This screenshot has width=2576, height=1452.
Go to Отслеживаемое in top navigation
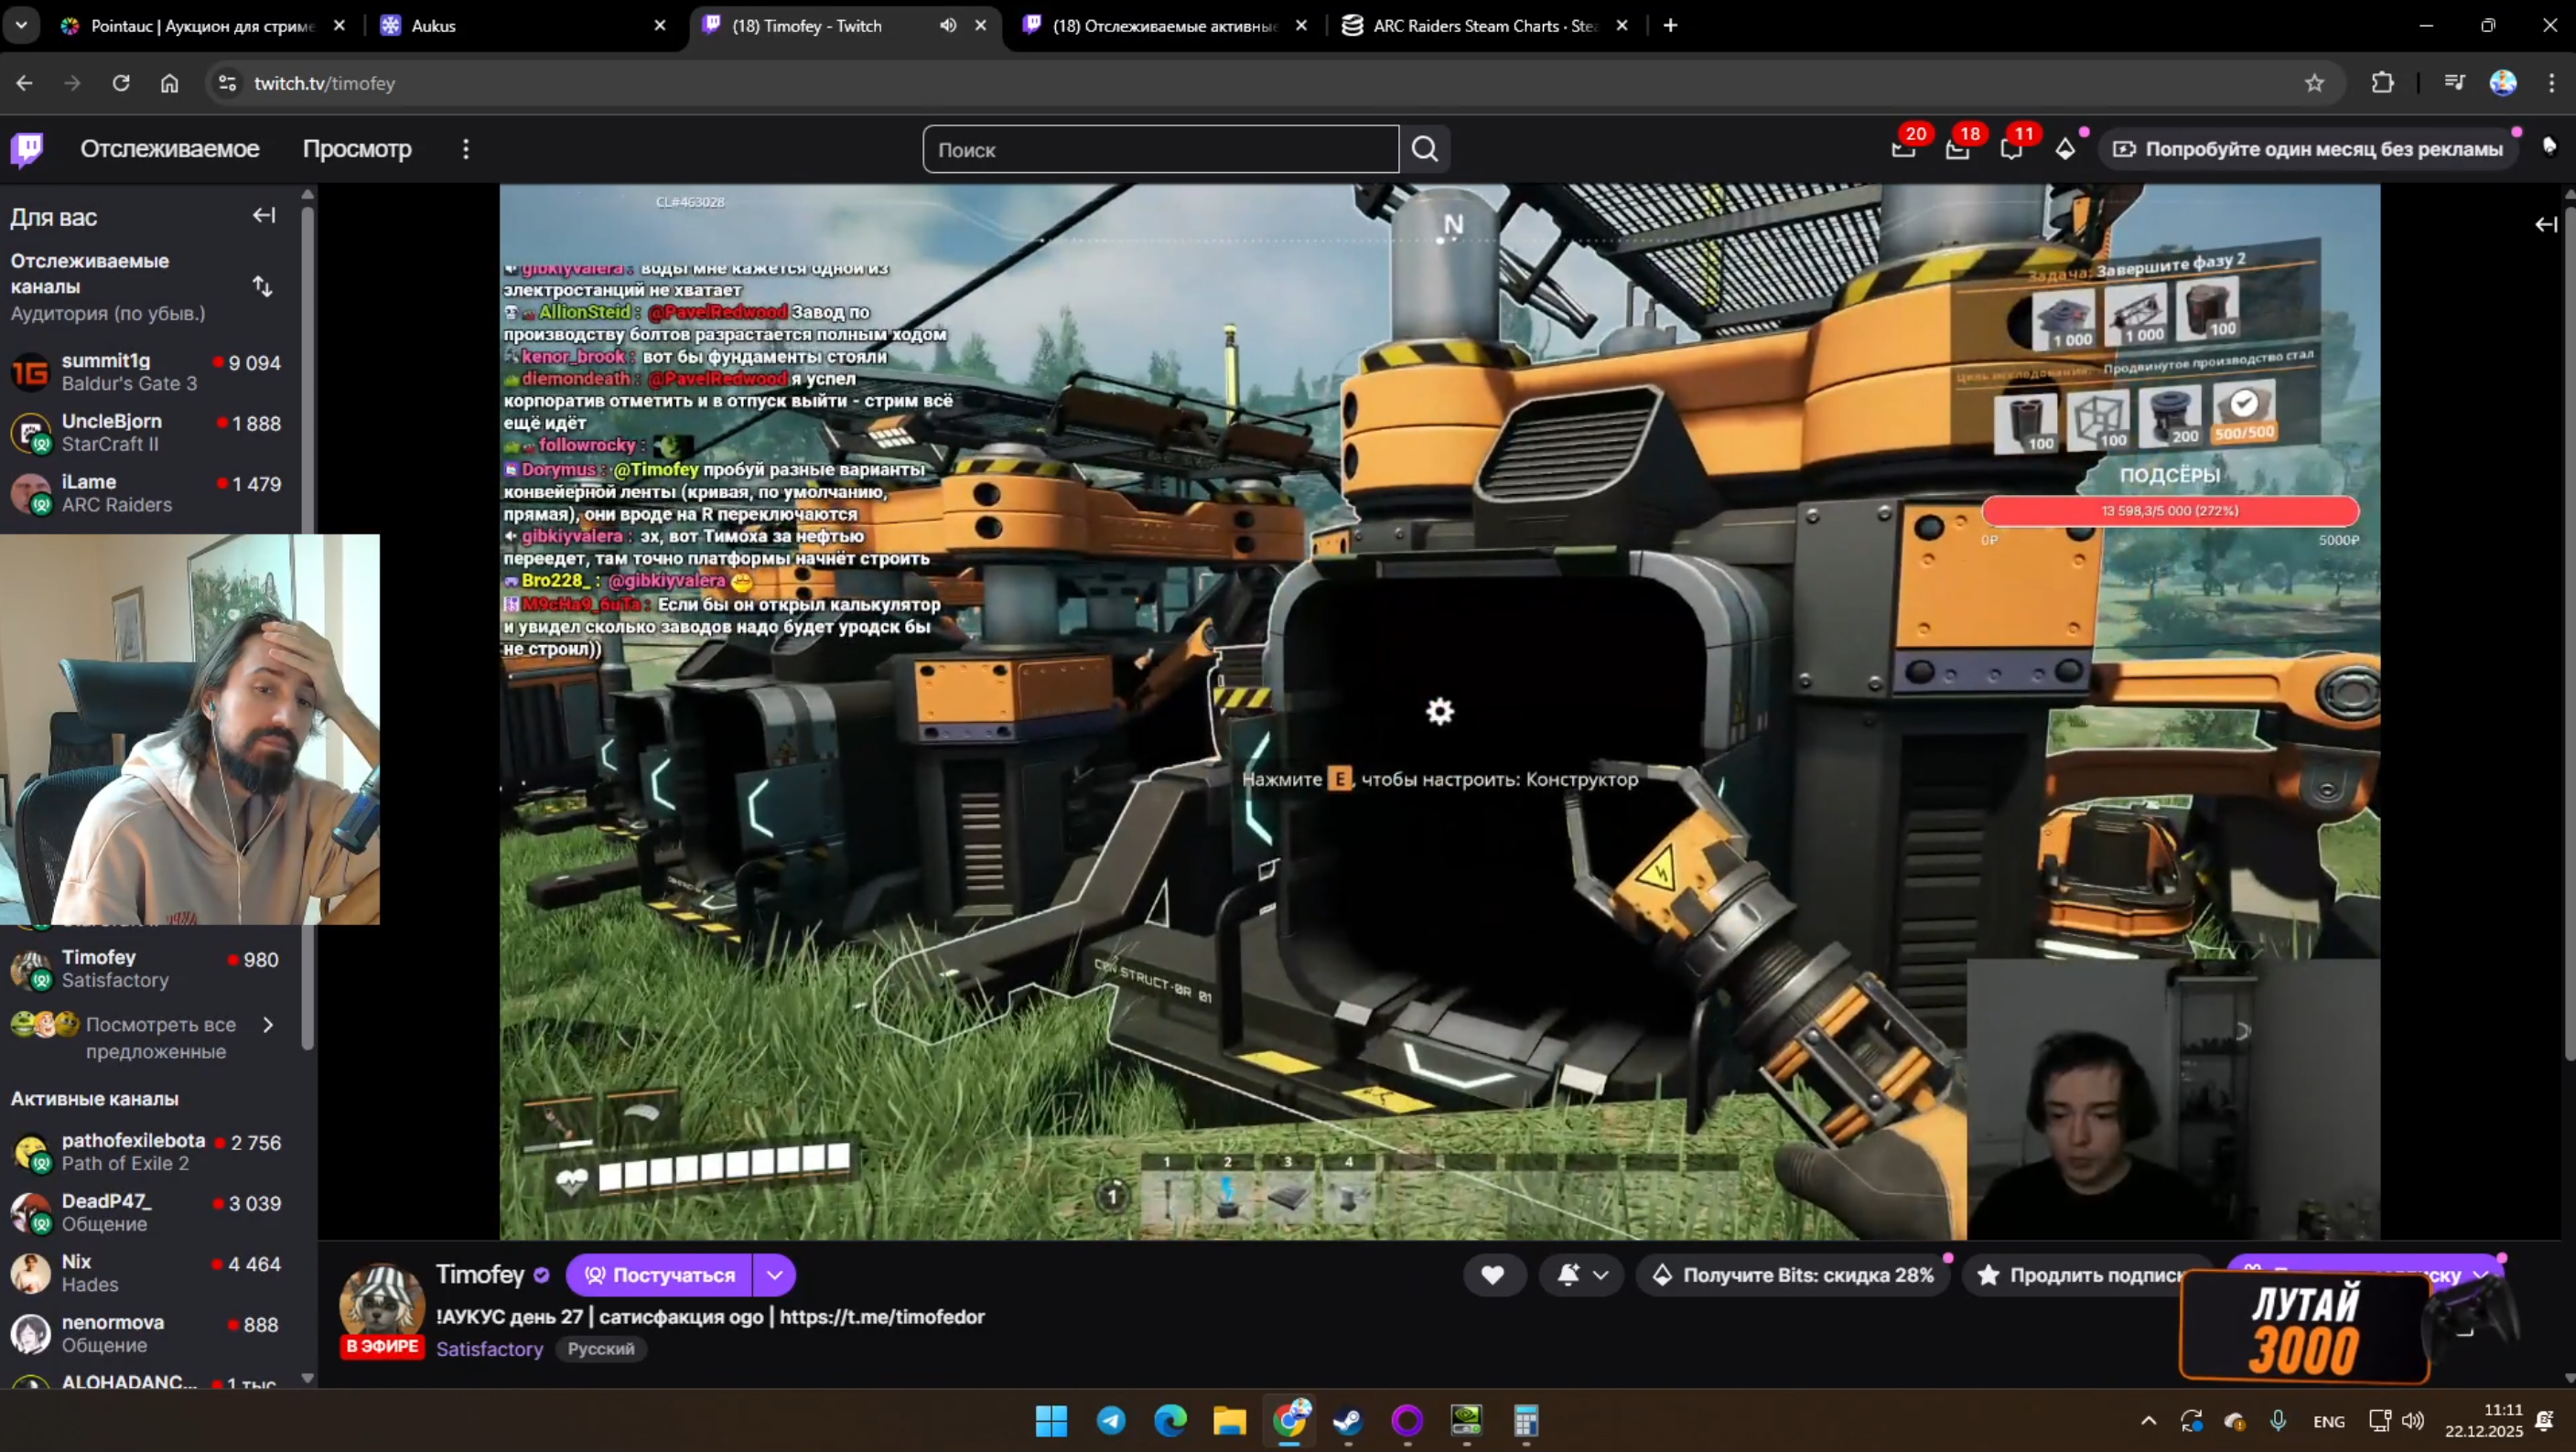(170, 149)
